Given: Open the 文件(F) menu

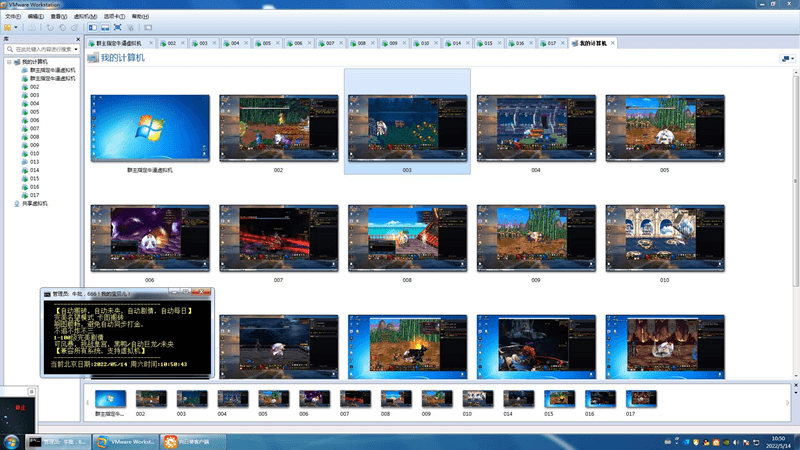Looking at the screenshot, I should 13,16.
